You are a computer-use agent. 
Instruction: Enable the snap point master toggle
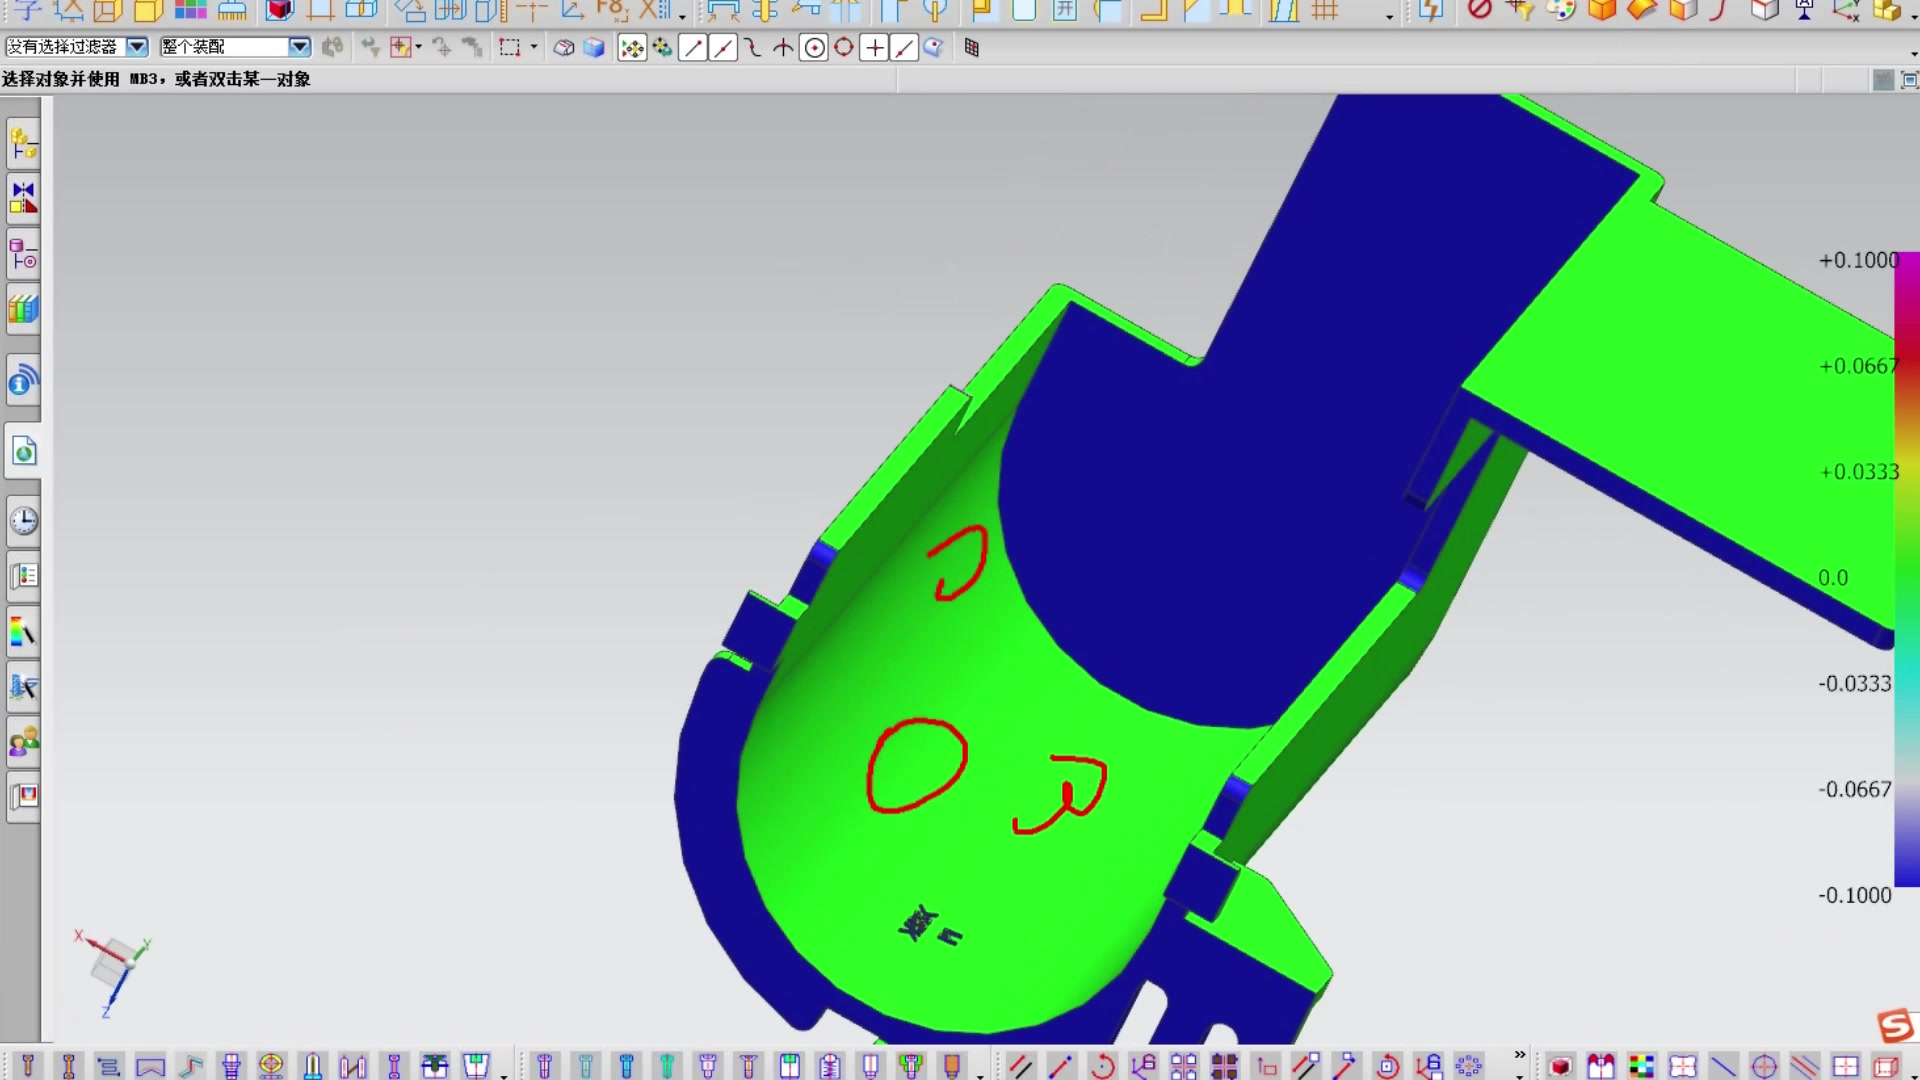632,48
